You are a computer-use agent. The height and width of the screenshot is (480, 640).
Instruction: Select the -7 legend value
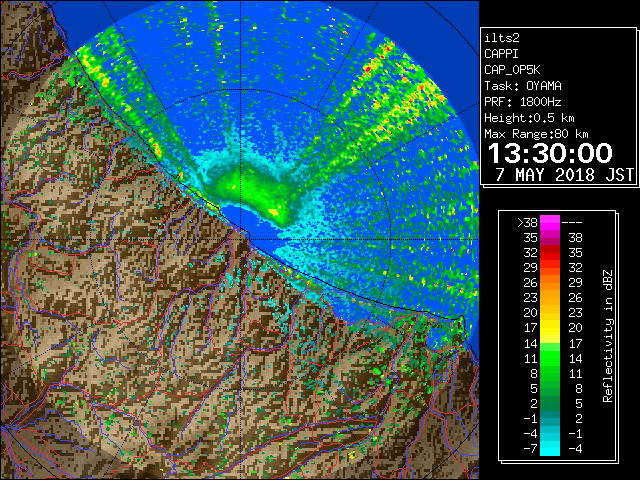tap(530, 449)
